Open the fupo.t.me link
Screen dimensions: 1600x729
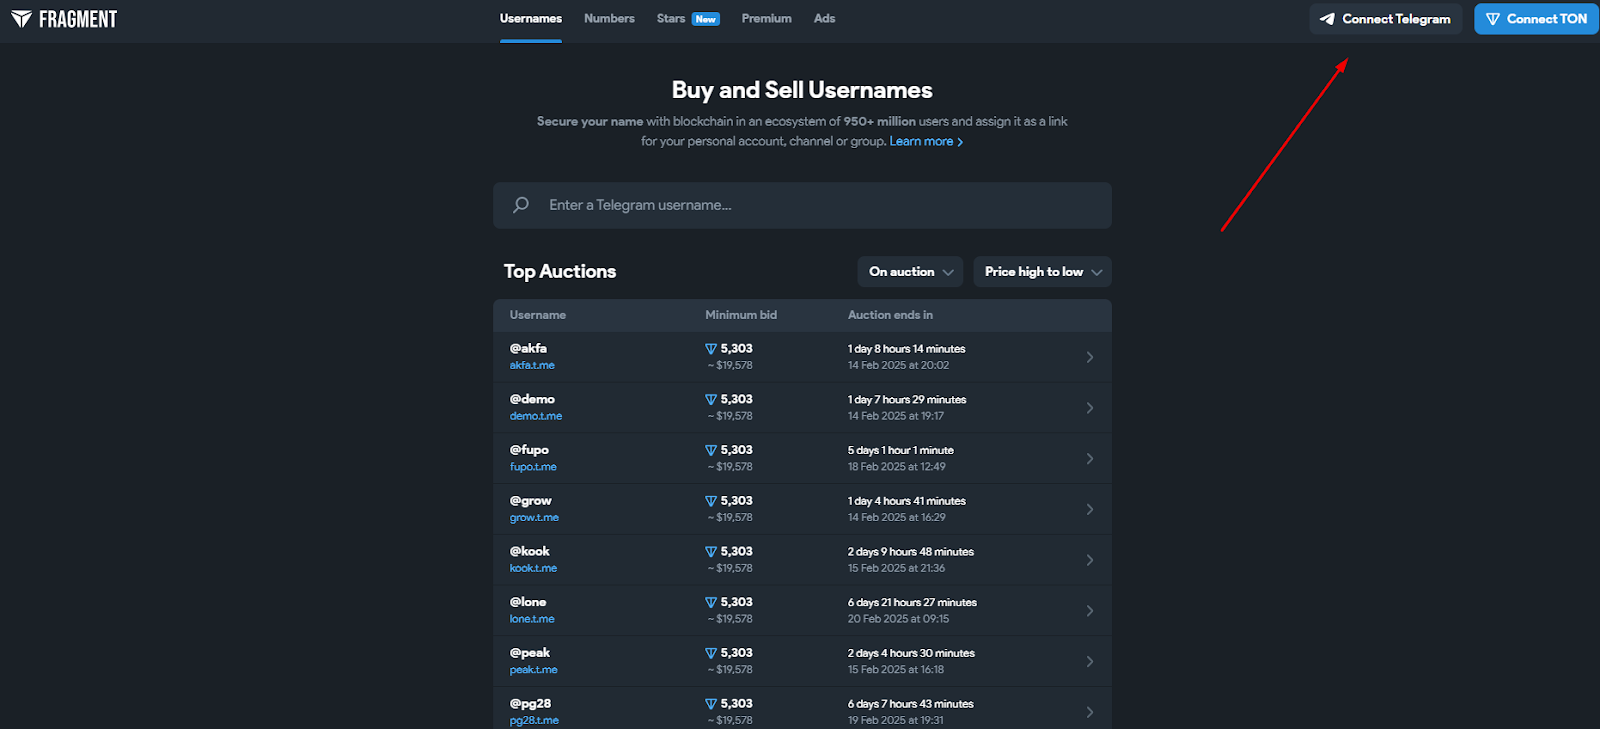533,467
